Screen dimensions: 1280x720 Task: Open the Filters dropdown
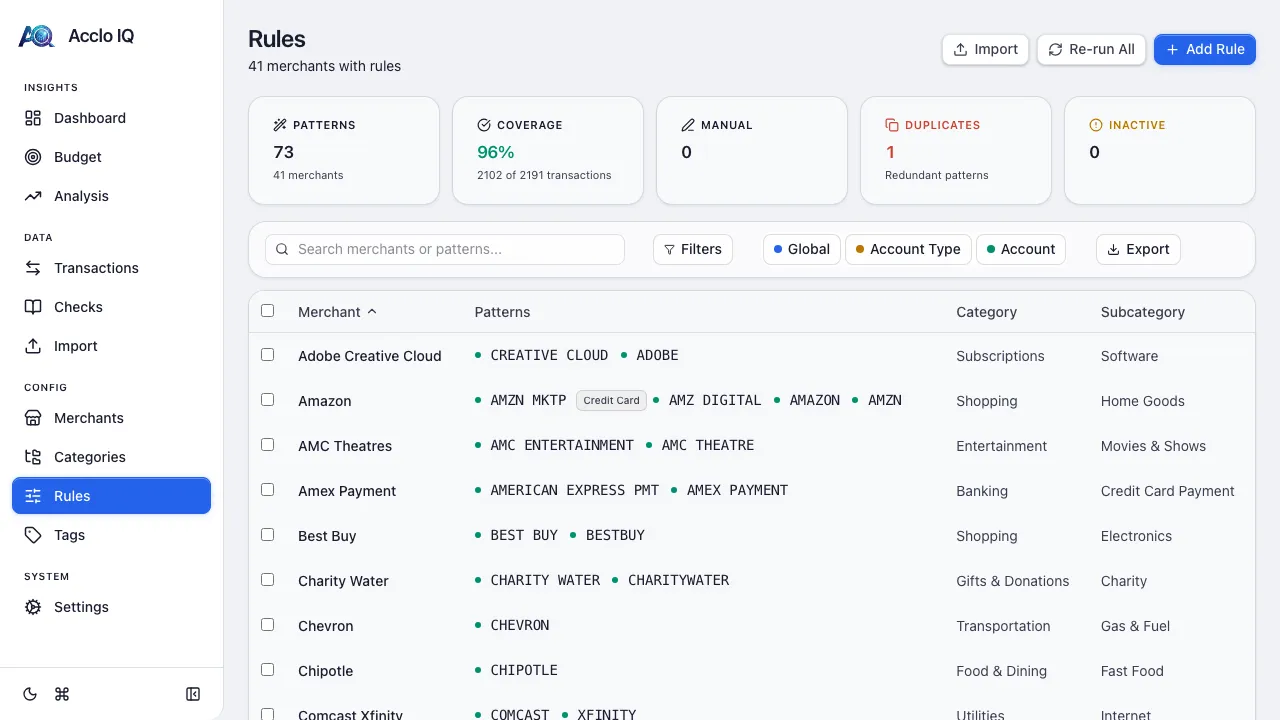point(693,249)
